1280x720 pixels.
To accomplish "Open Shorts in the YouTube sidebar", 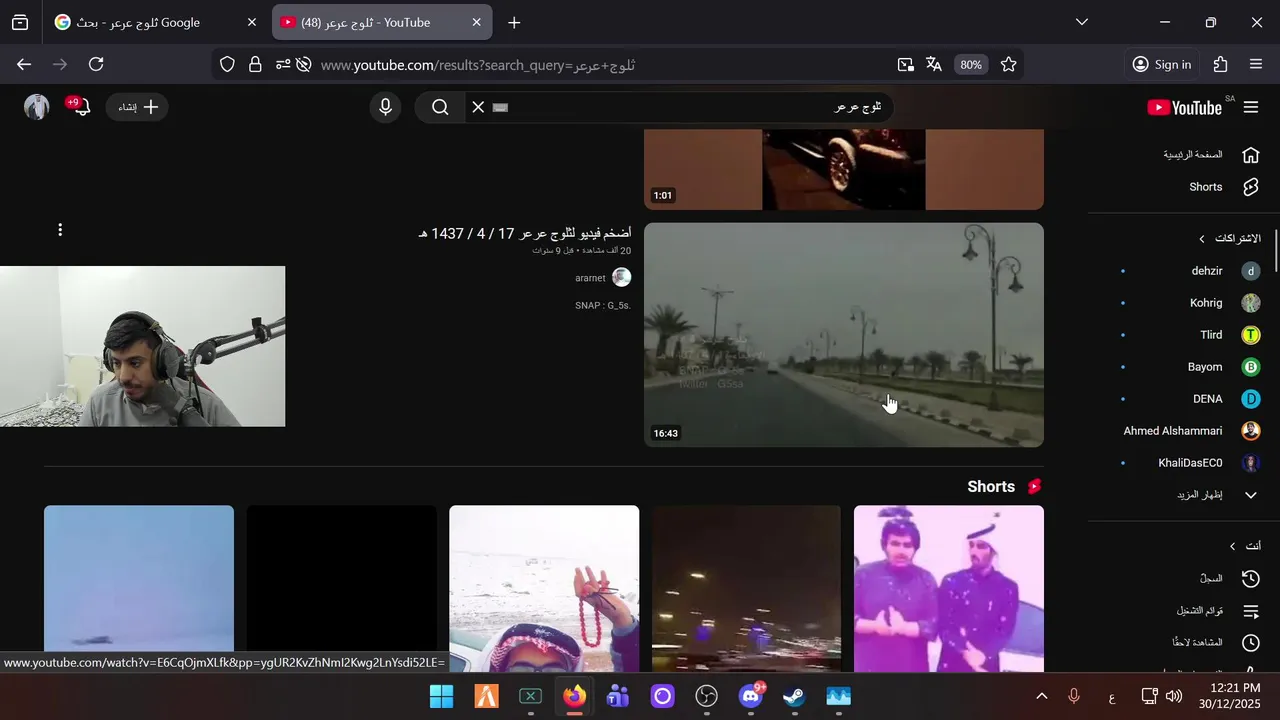I will tap(1224, 187).
